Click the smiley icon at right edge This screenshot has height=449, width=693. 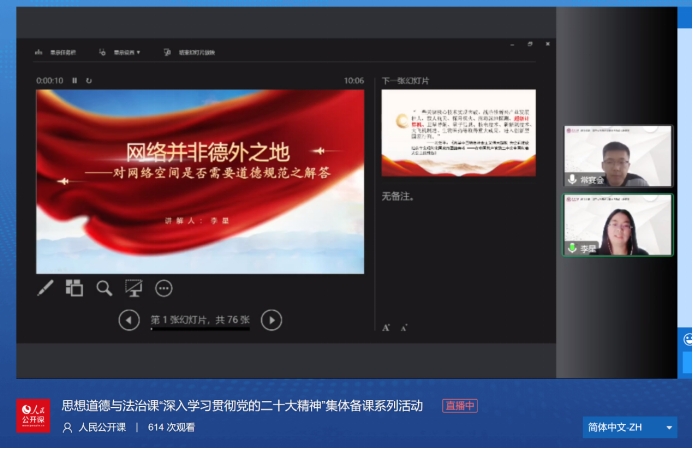tap(688, 339)
